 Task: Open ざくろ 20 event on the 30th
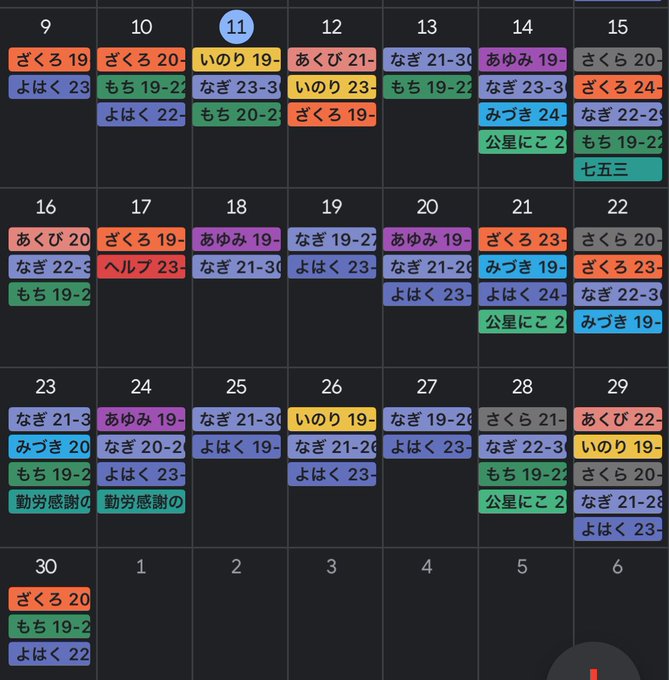[x=49, y=599]
